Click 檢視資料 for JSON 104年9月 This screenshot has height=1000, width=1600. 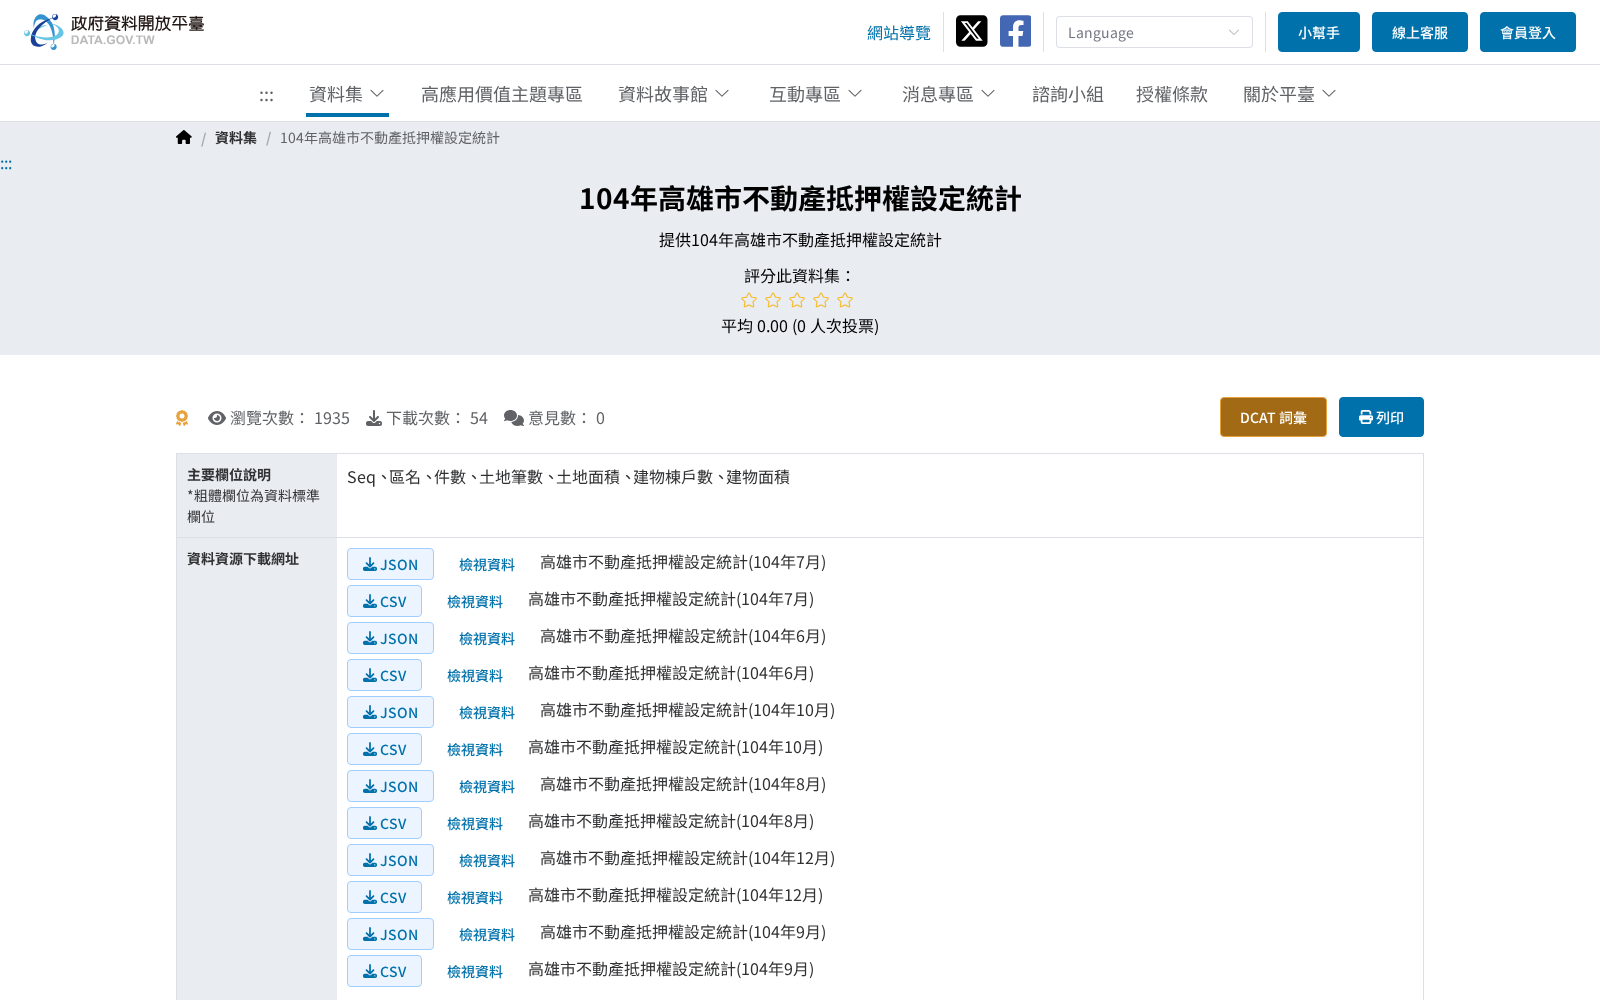487,935
